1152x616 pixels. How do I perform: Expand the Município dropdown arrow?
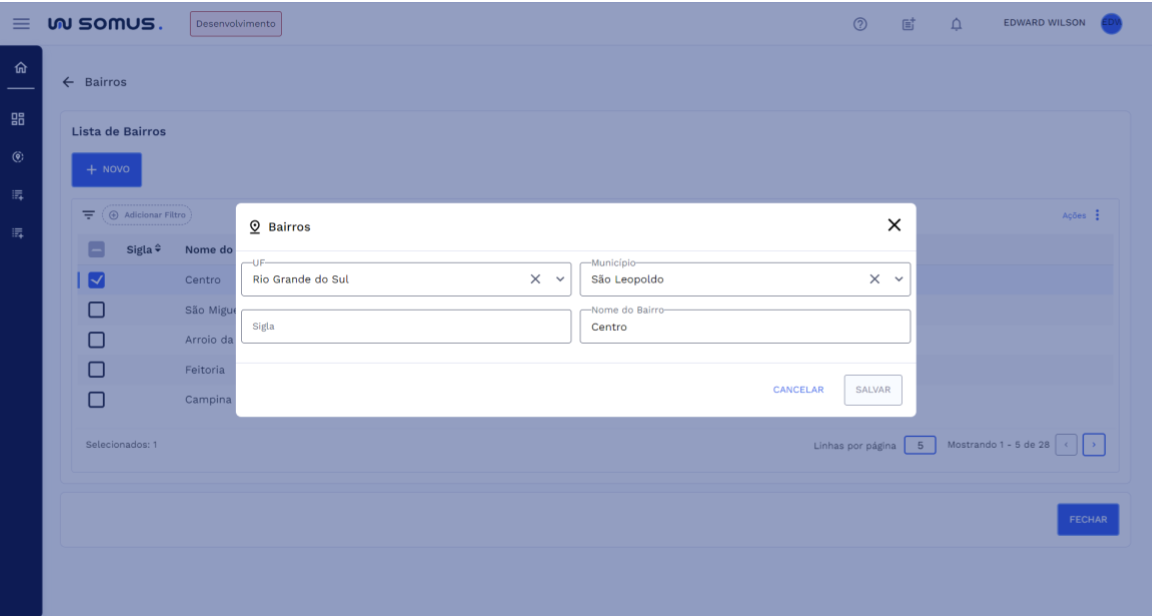pos(898,279)
